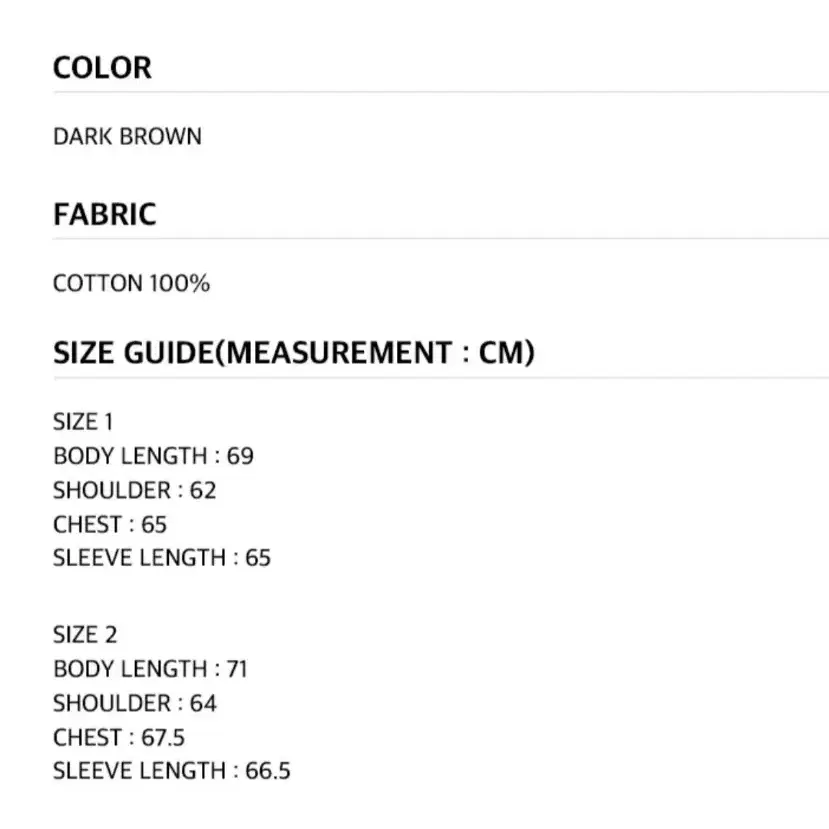Click the word BROWN in color value
829x829 pixels.
click(x=160, y=136)
